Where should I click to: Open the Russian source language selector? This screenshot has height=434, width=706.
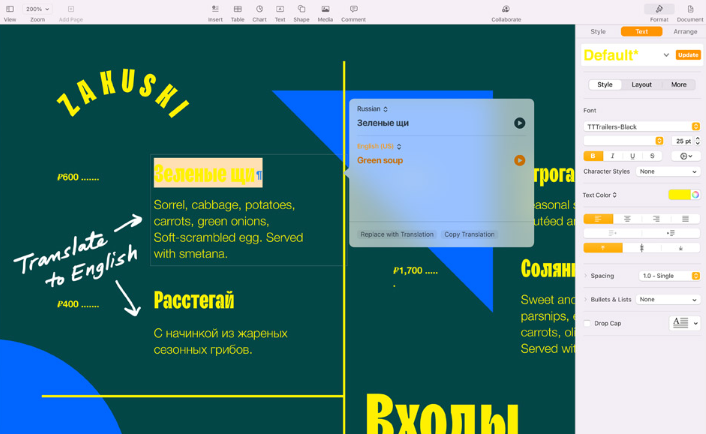(x=372, y=109)
